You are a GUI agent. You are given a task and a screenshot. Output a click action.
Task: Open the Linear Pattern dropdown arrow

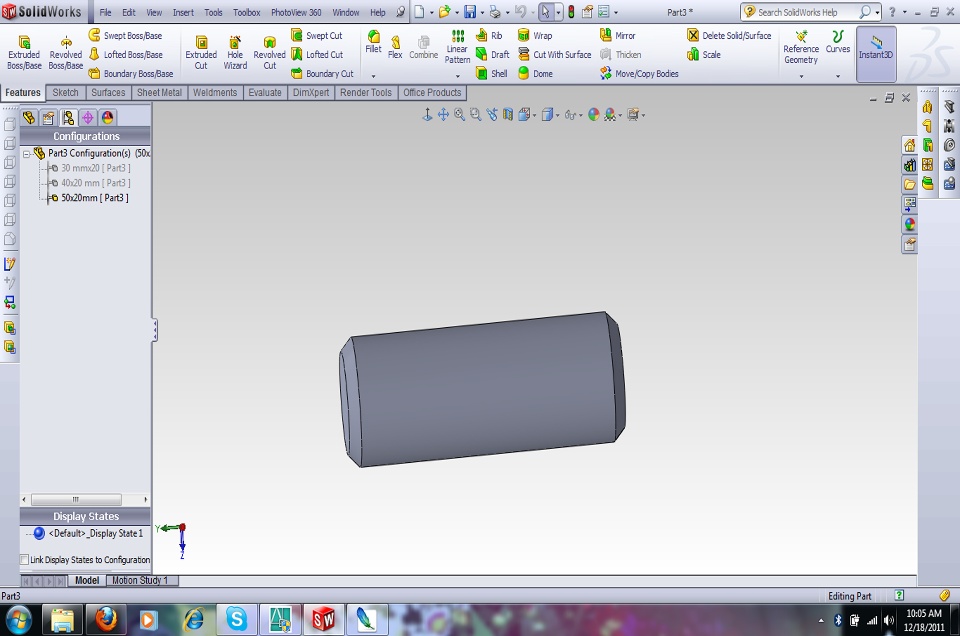(x=457, y=76)
